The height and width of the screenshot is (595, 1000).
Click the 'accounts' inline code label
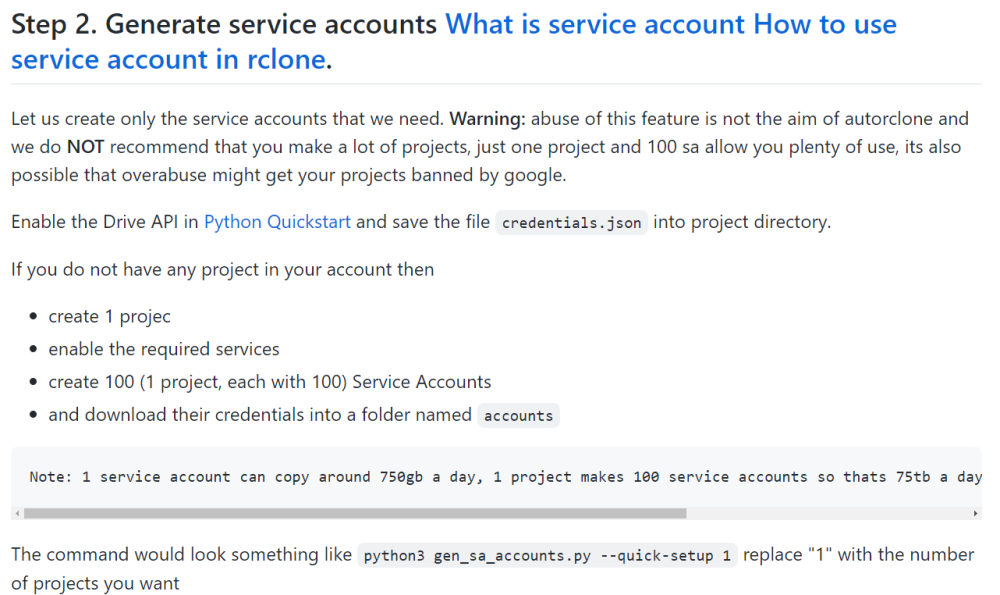pos(518,416)
